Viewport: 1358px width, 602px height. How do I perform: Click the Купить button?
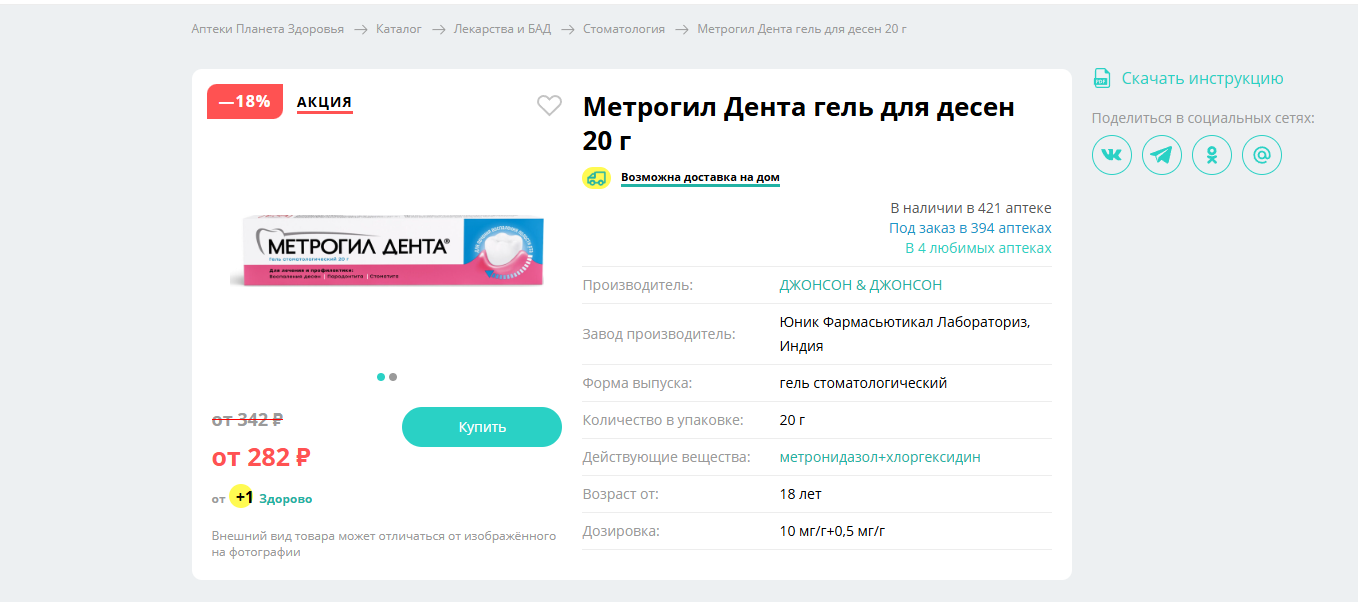[x=482, y=427]
